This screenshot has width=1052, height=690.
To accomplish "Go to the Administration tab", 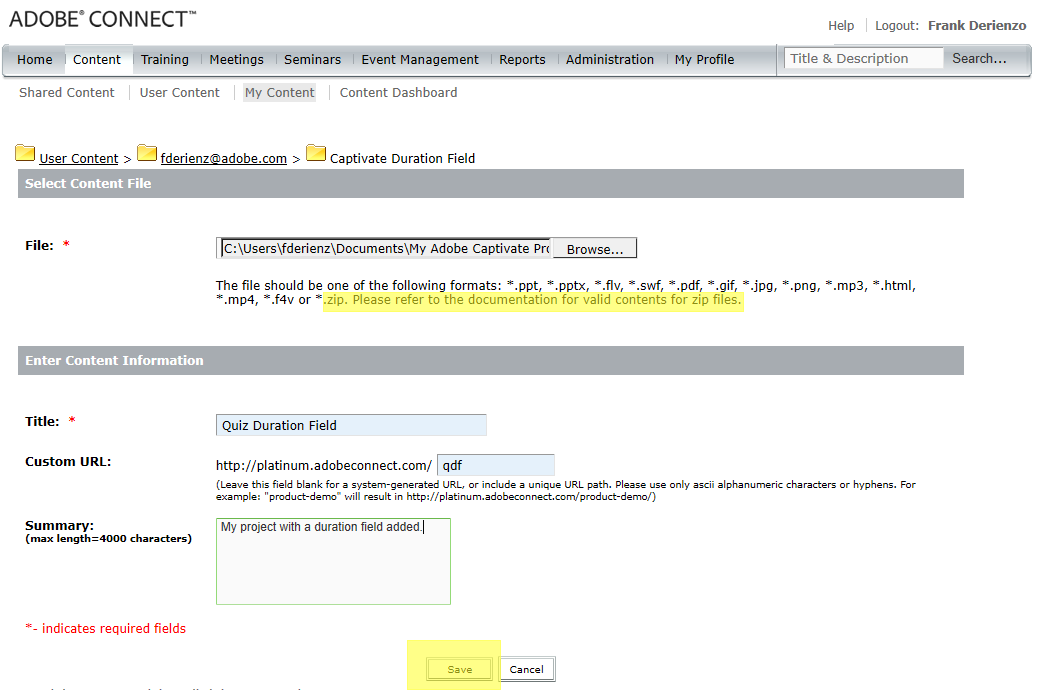I will click(609, 60).
